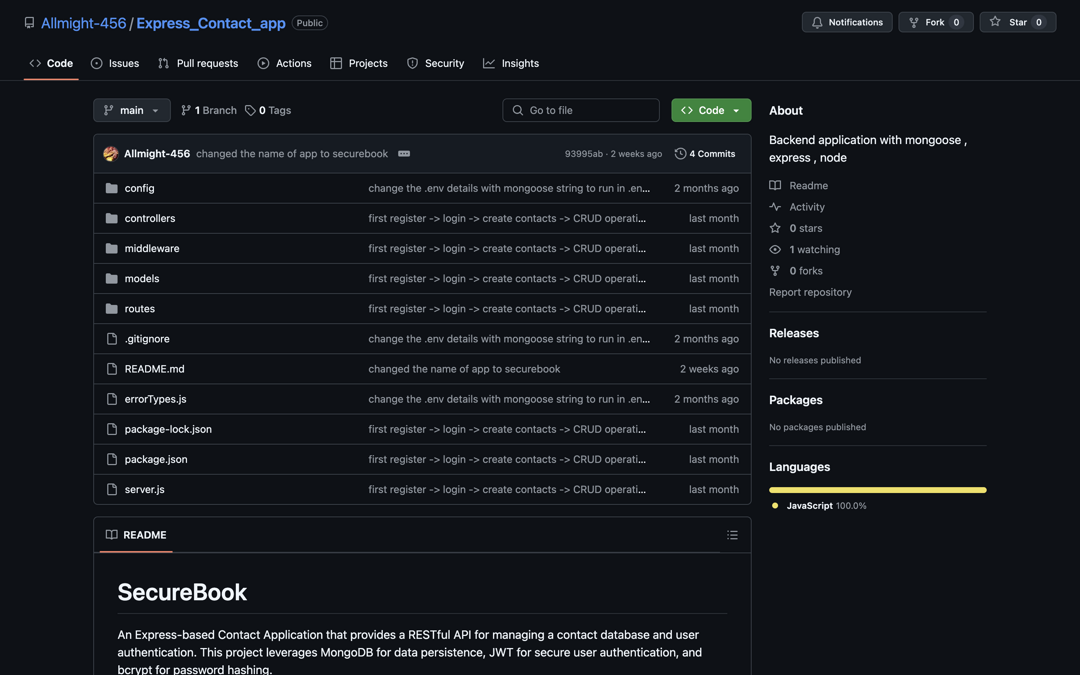1080x675 pixels.
Task: Expand commit message ellipsis icon
Action: coord(404,154)
